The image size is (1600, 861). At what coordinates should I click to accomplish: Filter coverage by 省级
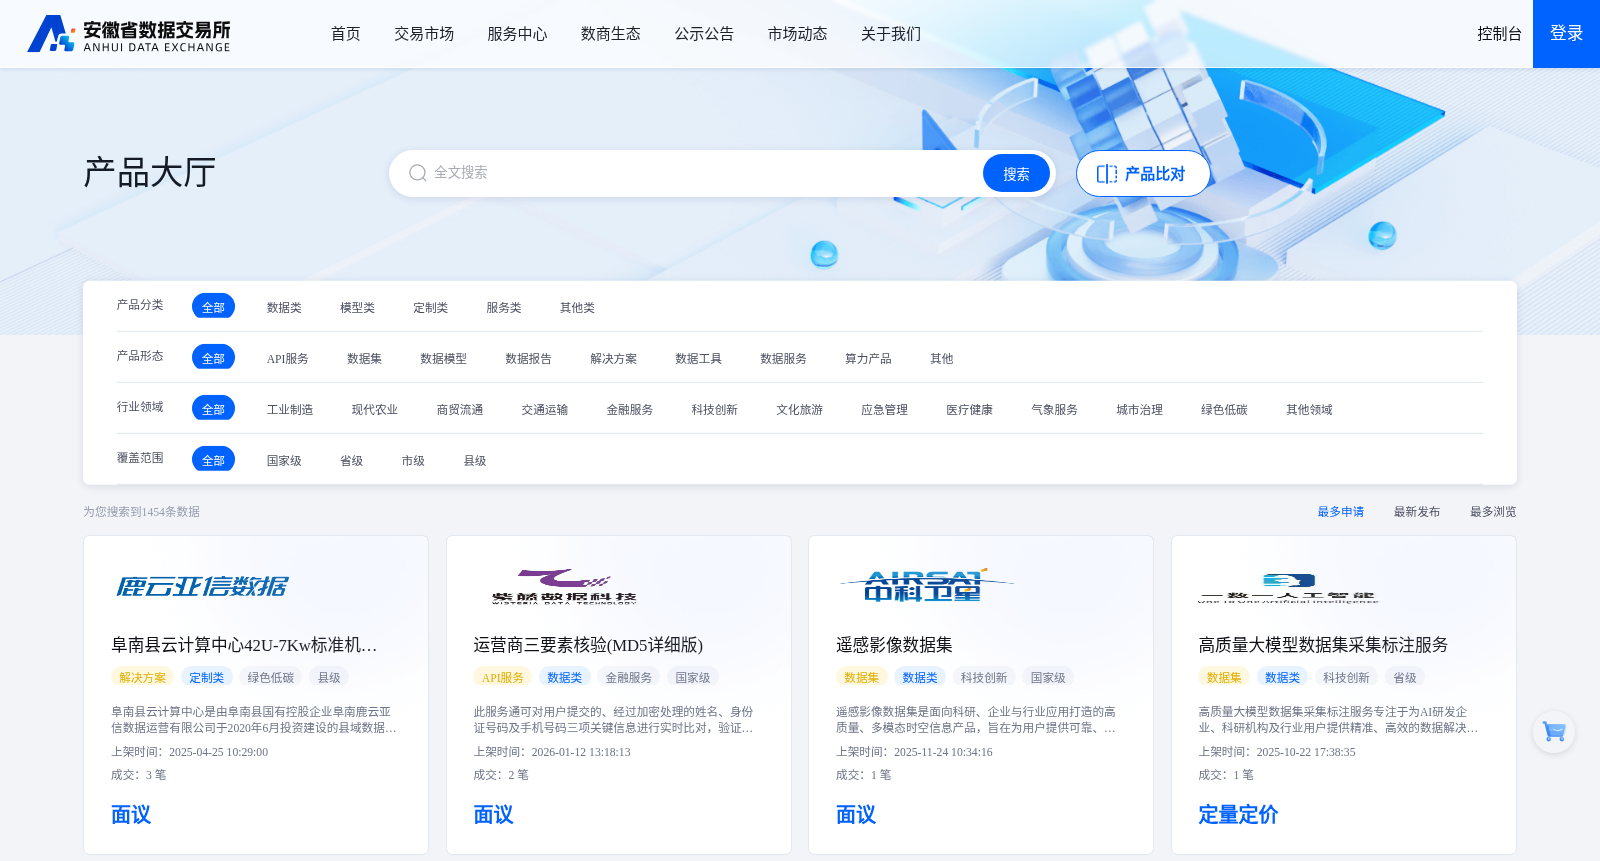pos(351,461)
